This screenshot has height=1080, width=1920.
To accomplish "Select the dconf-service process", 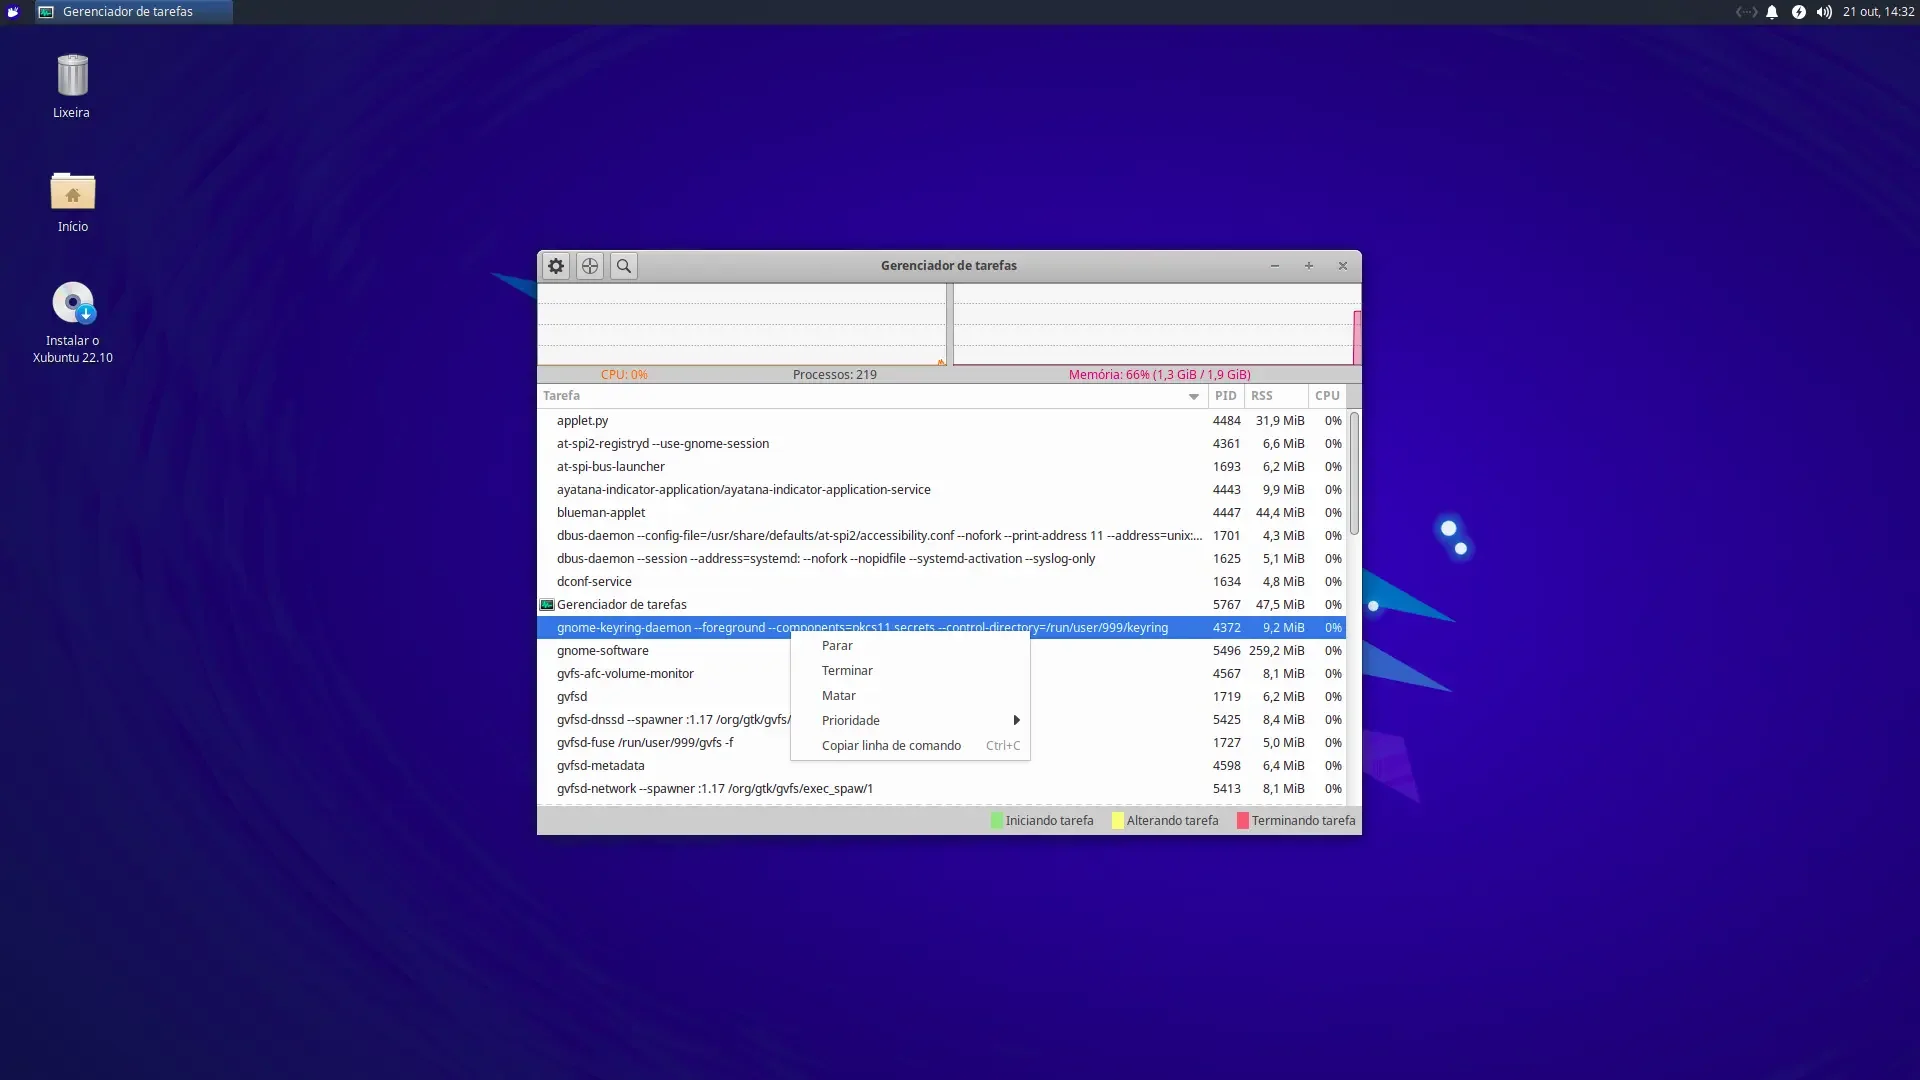I will click(941, 582).
